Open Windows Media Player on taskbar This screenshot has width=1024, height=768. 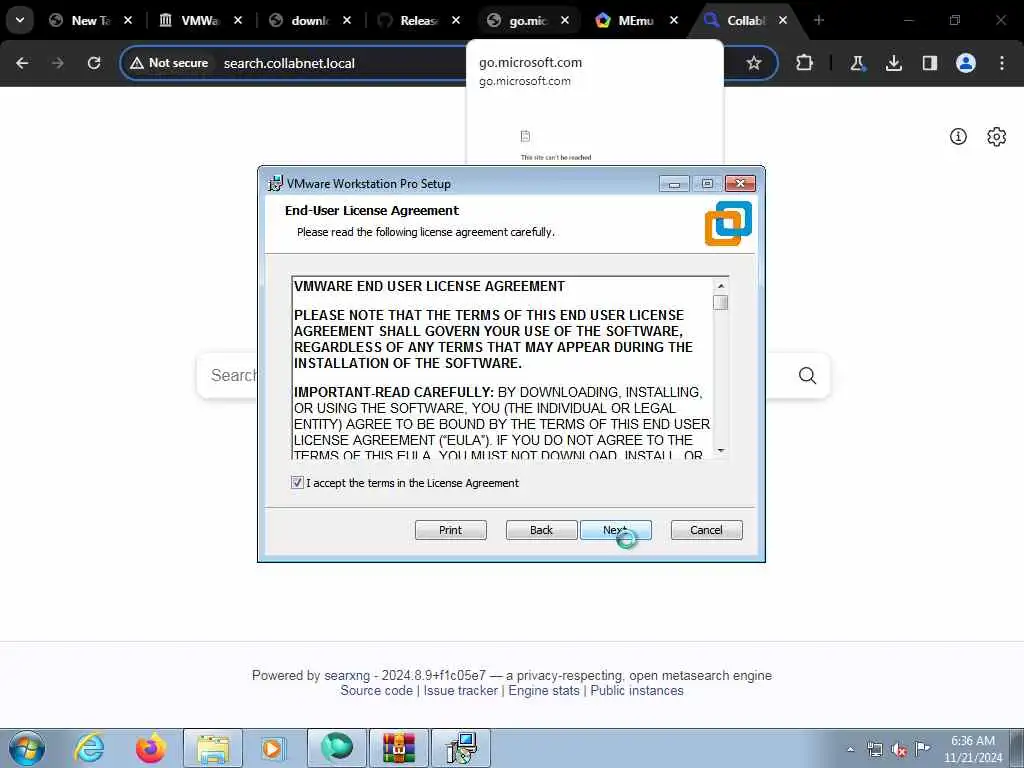[272, 748]
